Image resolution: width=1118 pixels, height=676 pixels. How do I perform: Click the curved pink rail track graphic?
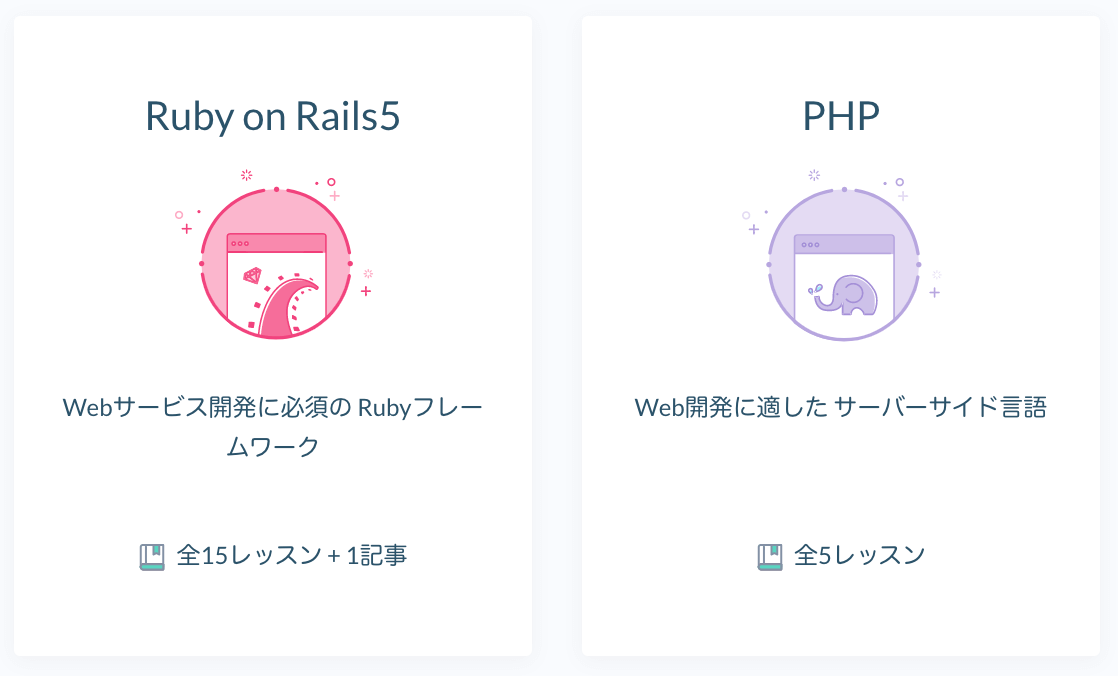(x=287, y=307)
